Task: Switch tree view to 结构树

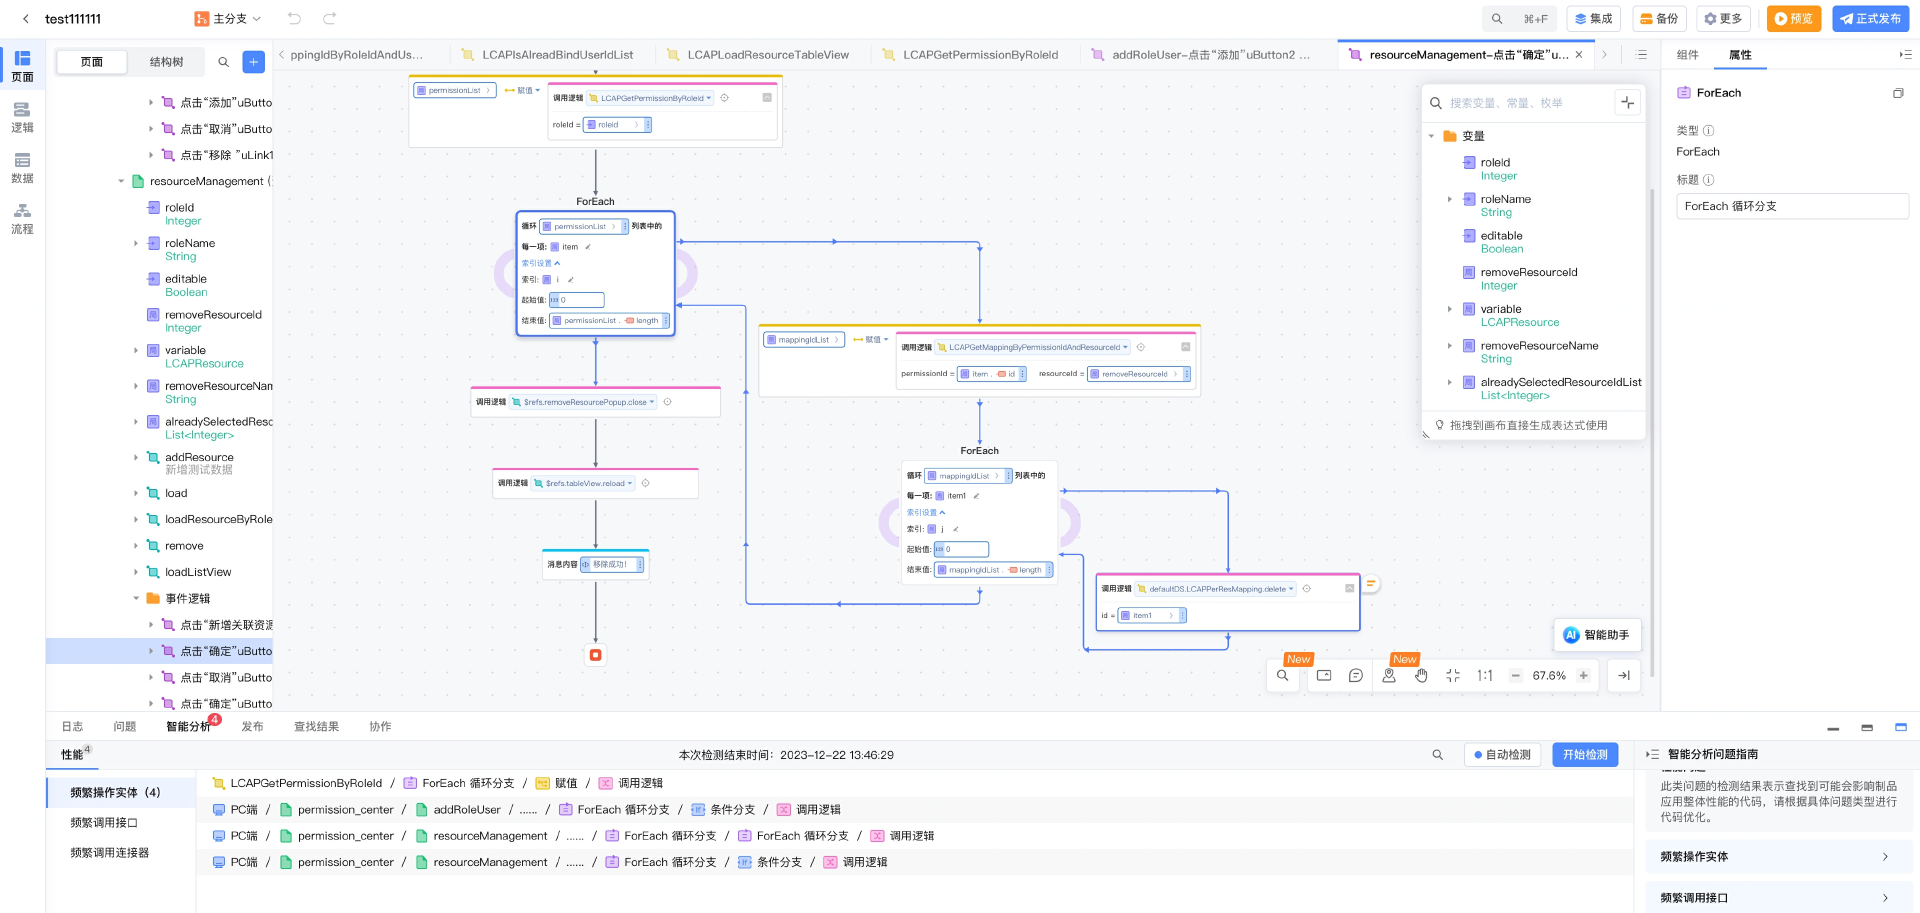Action: (166, 62)
